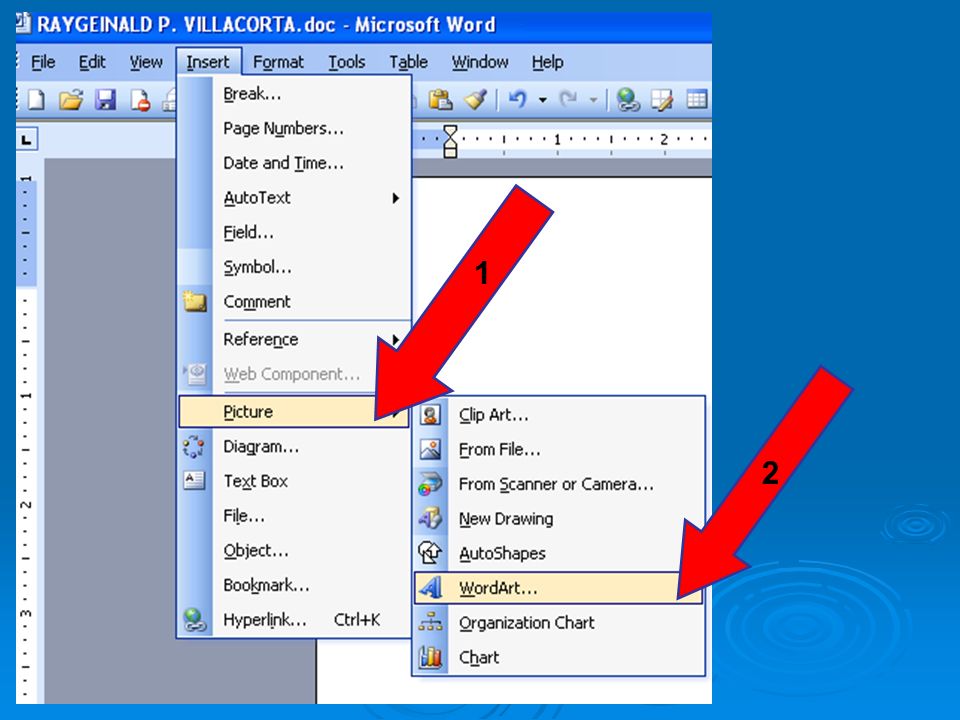Click the Clip Art icon in submenu
Screen dimensions: 960x720
click(x=430, y=414)
